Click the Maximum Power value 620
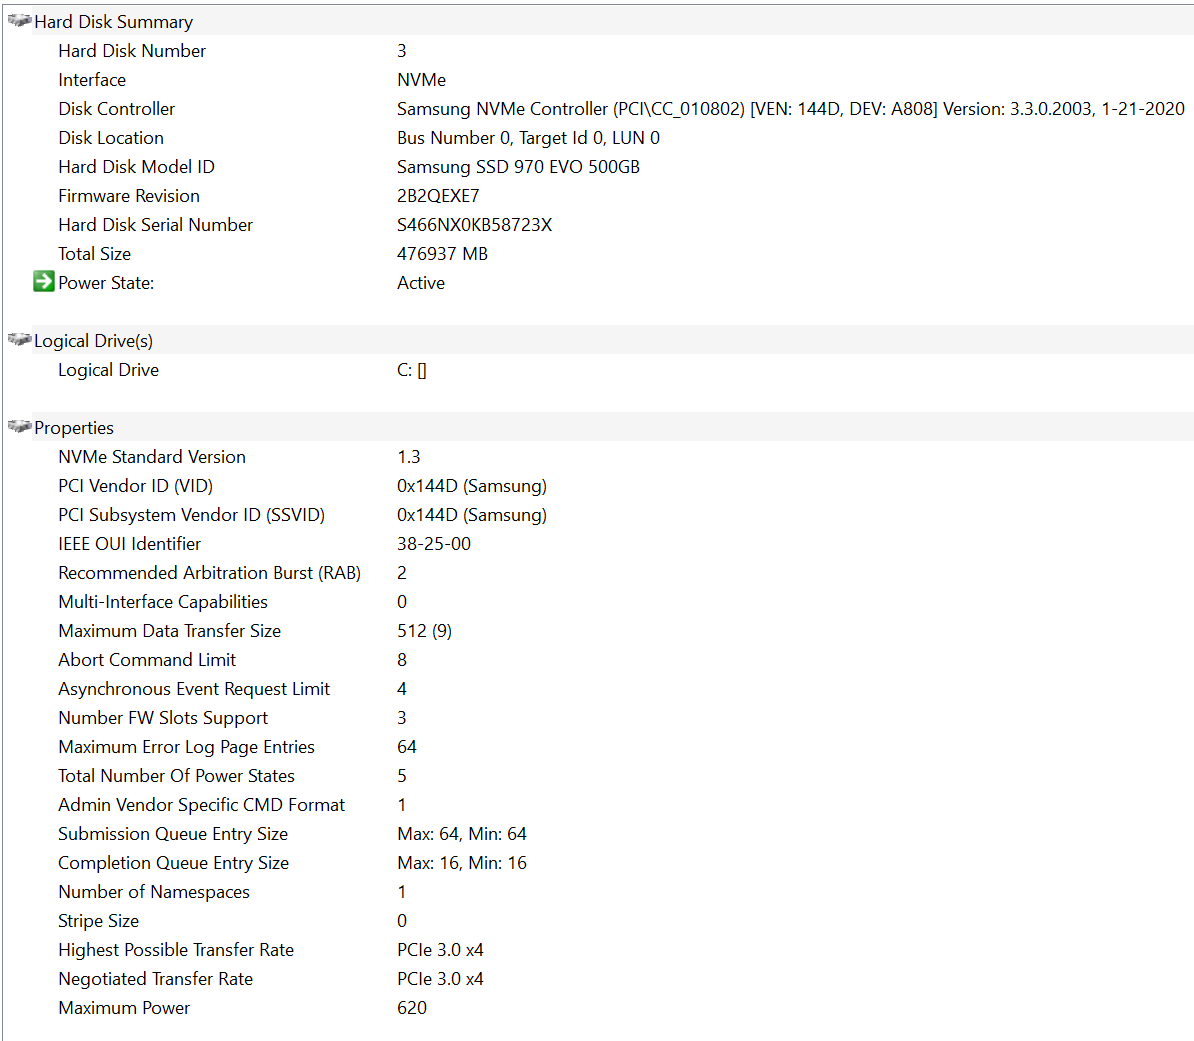The image size is (1194, 1041). tap(412, 1007)
